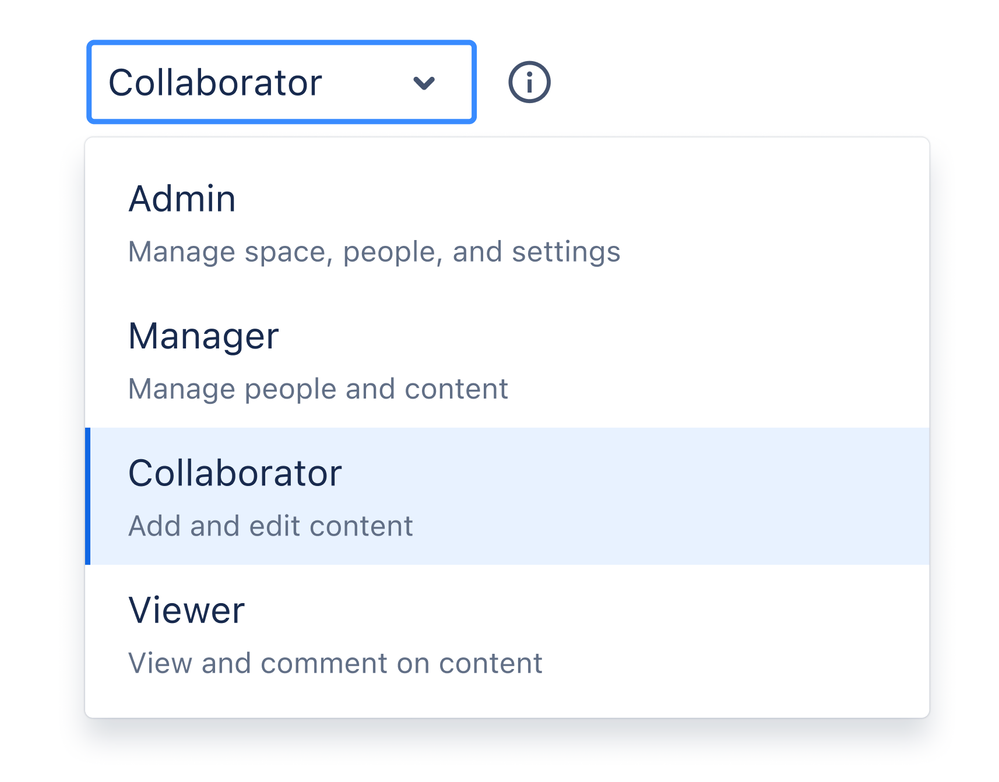Click "View and comment on content" description
Viewport: 999px width, 782px height.
[x=335, y=663]
